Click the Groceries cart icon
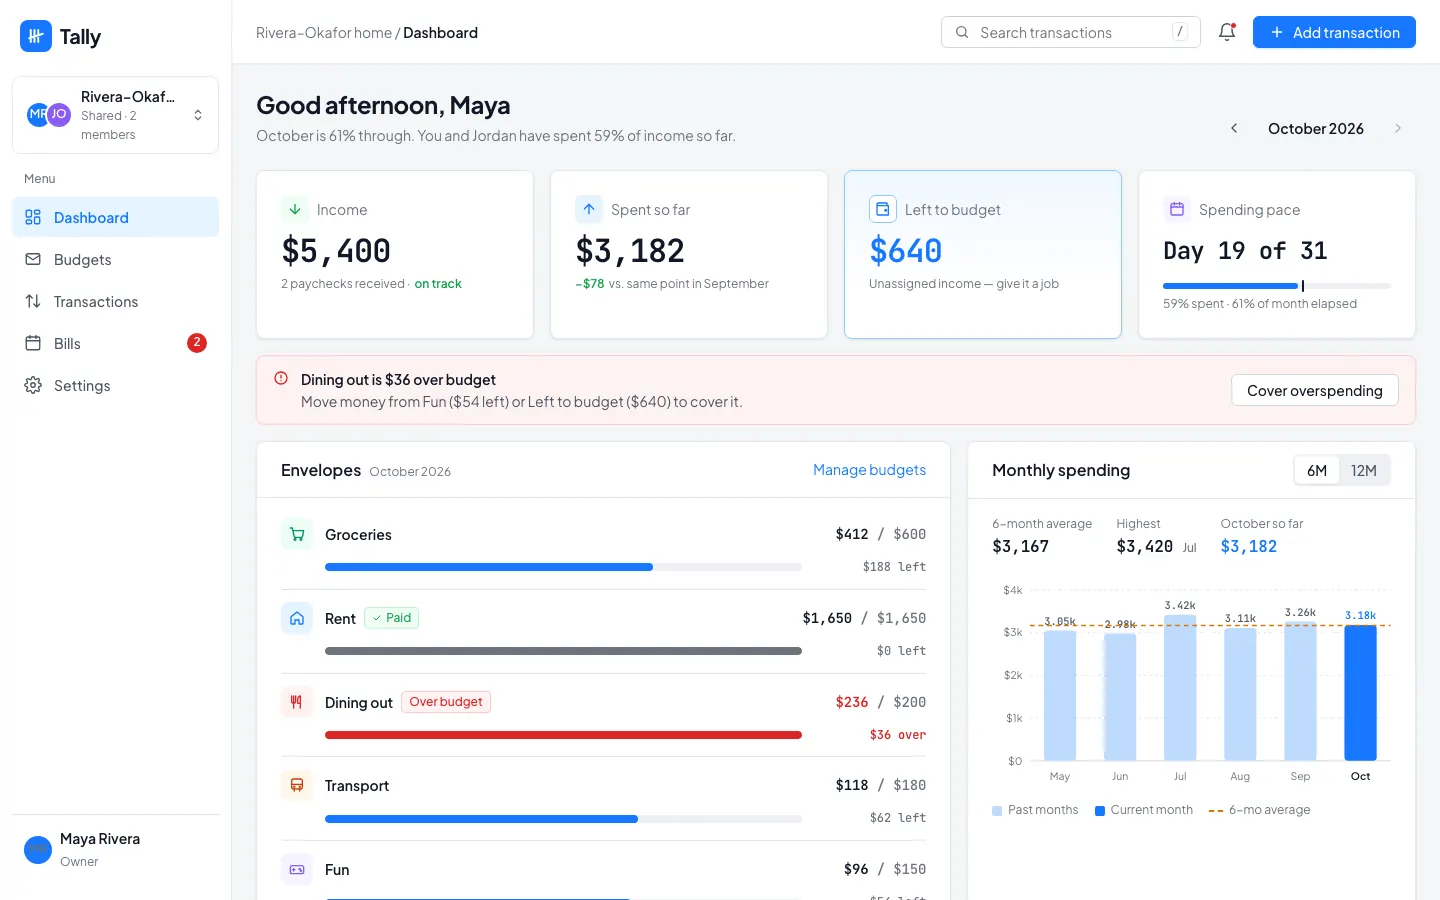The image size is (1440, 900). 297,534
